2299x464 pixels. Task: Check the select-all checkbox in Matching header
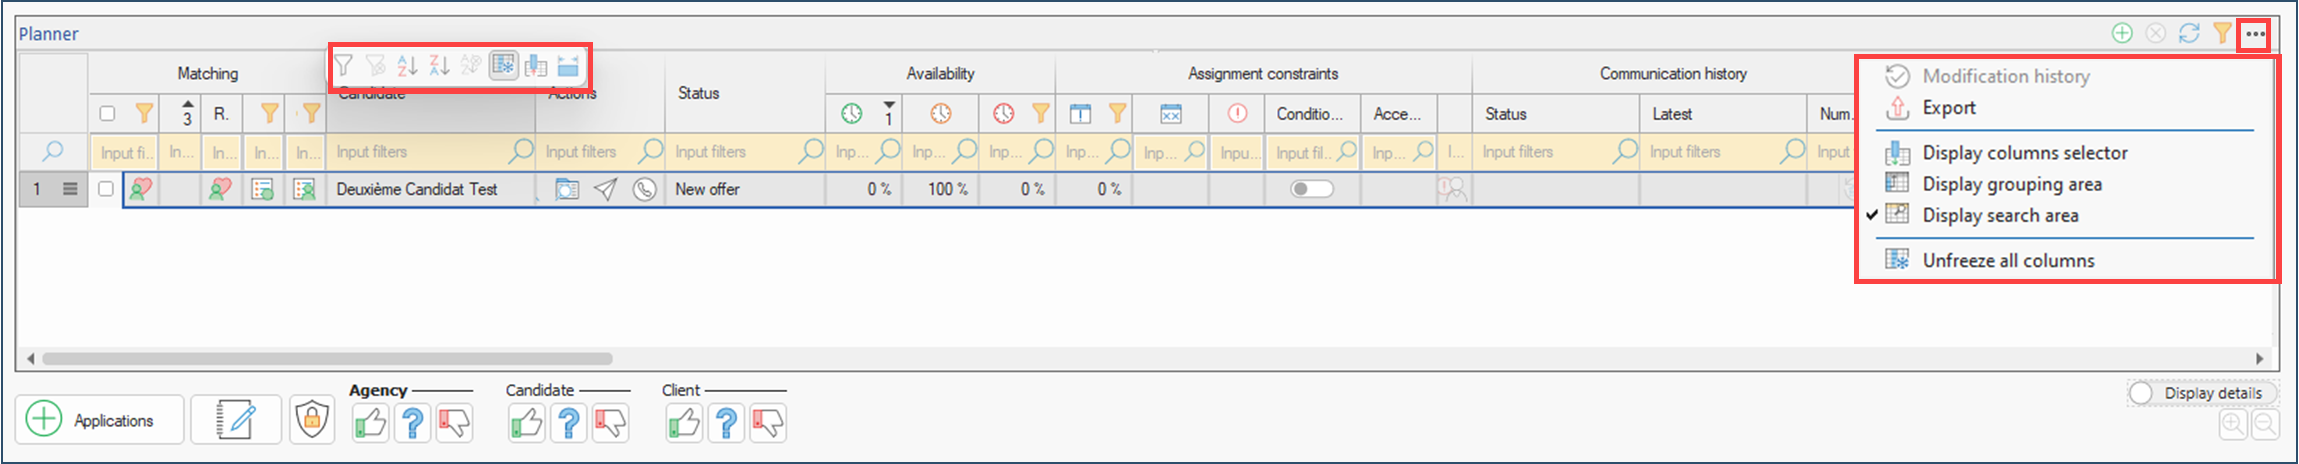pos(108,114)
